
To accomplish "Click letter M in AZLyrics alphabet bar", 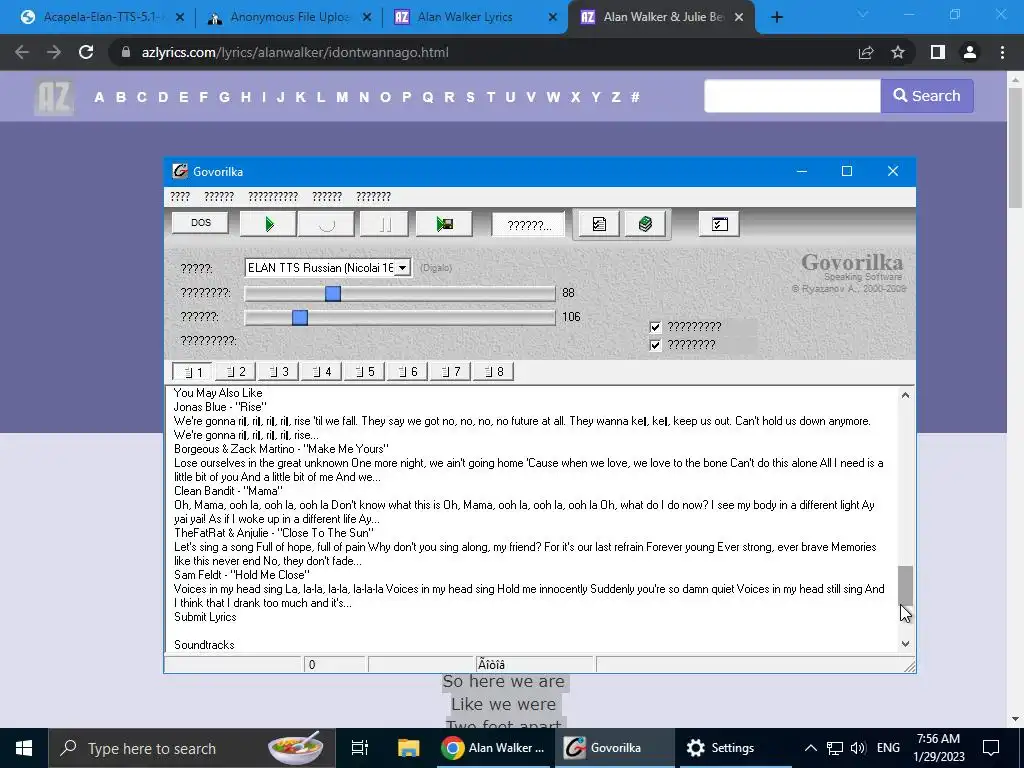I will point(342,97).
